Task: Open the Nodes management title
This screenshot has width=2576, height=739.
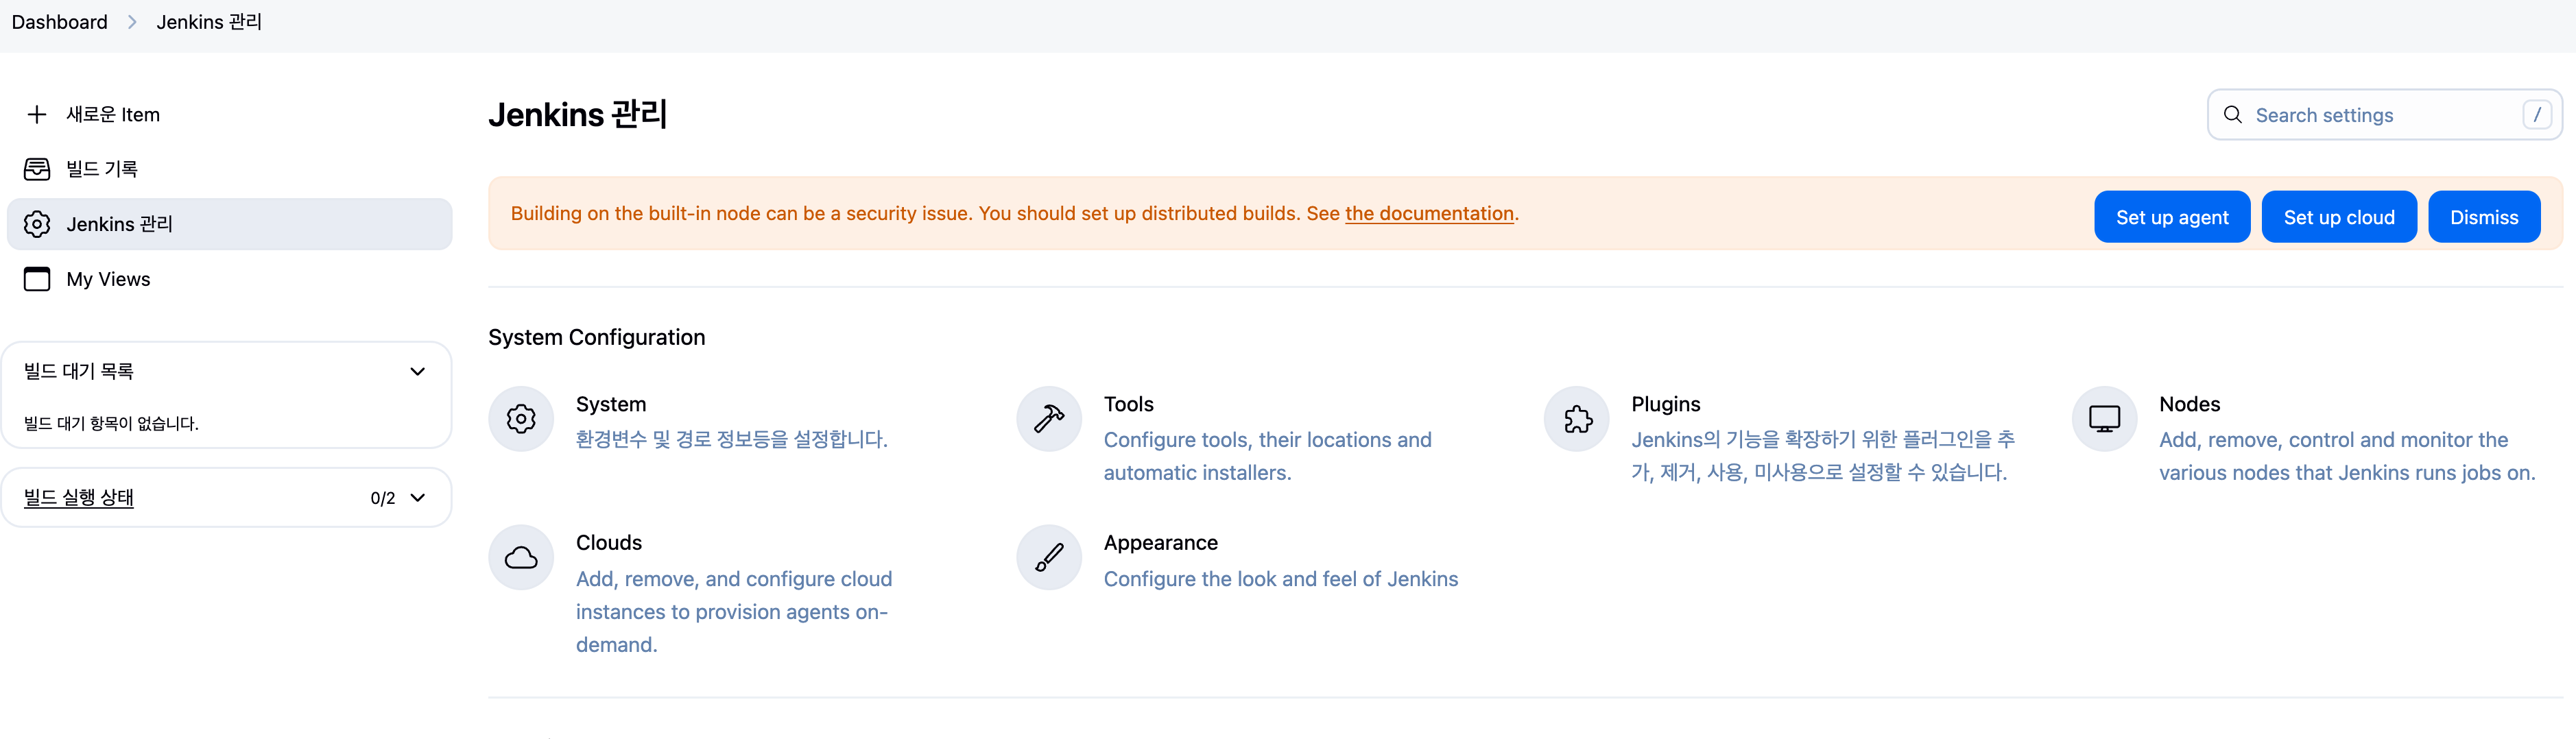Action: (x=2189, y=404)
